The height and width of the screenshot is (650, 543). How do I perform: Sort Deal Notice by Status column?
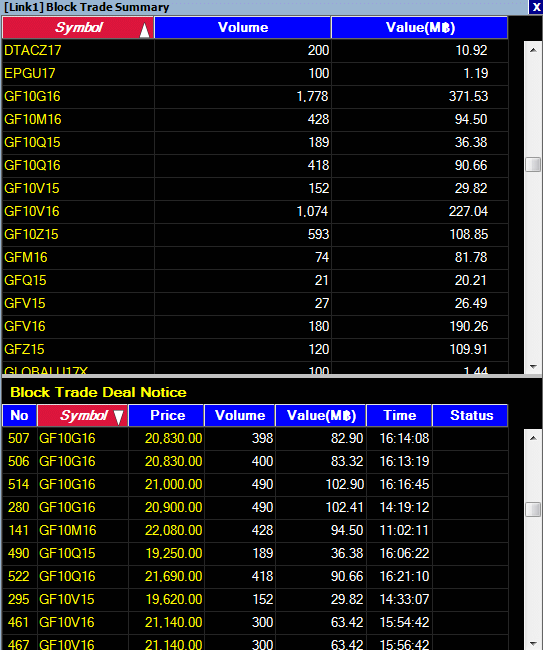click(x=470, y=415)
